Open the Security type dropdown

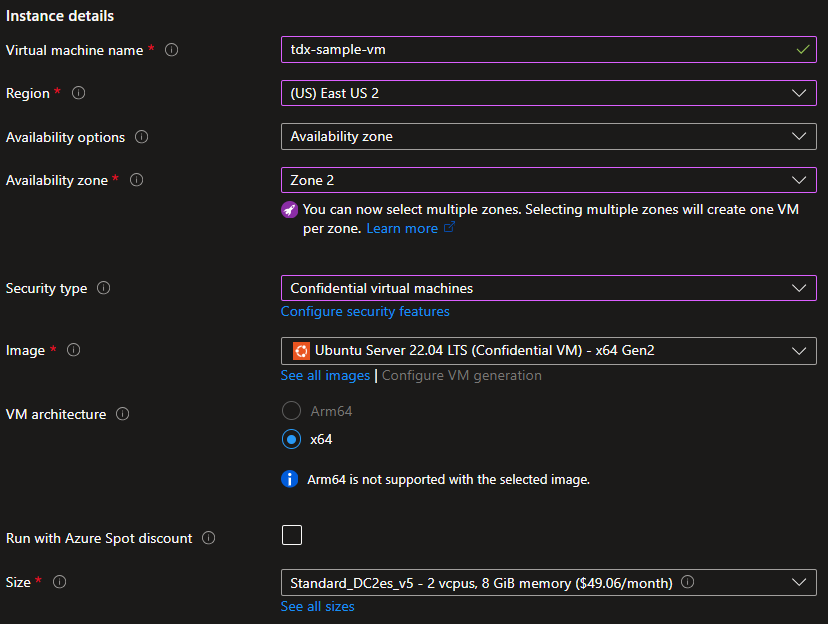pos(548,288)
